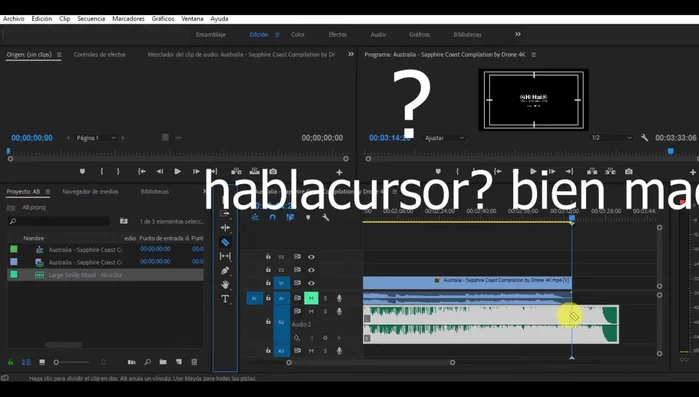Viewport: 699px width, 397px height.
Task: Click the Source monitor Insert button
Action: (236, 172)
